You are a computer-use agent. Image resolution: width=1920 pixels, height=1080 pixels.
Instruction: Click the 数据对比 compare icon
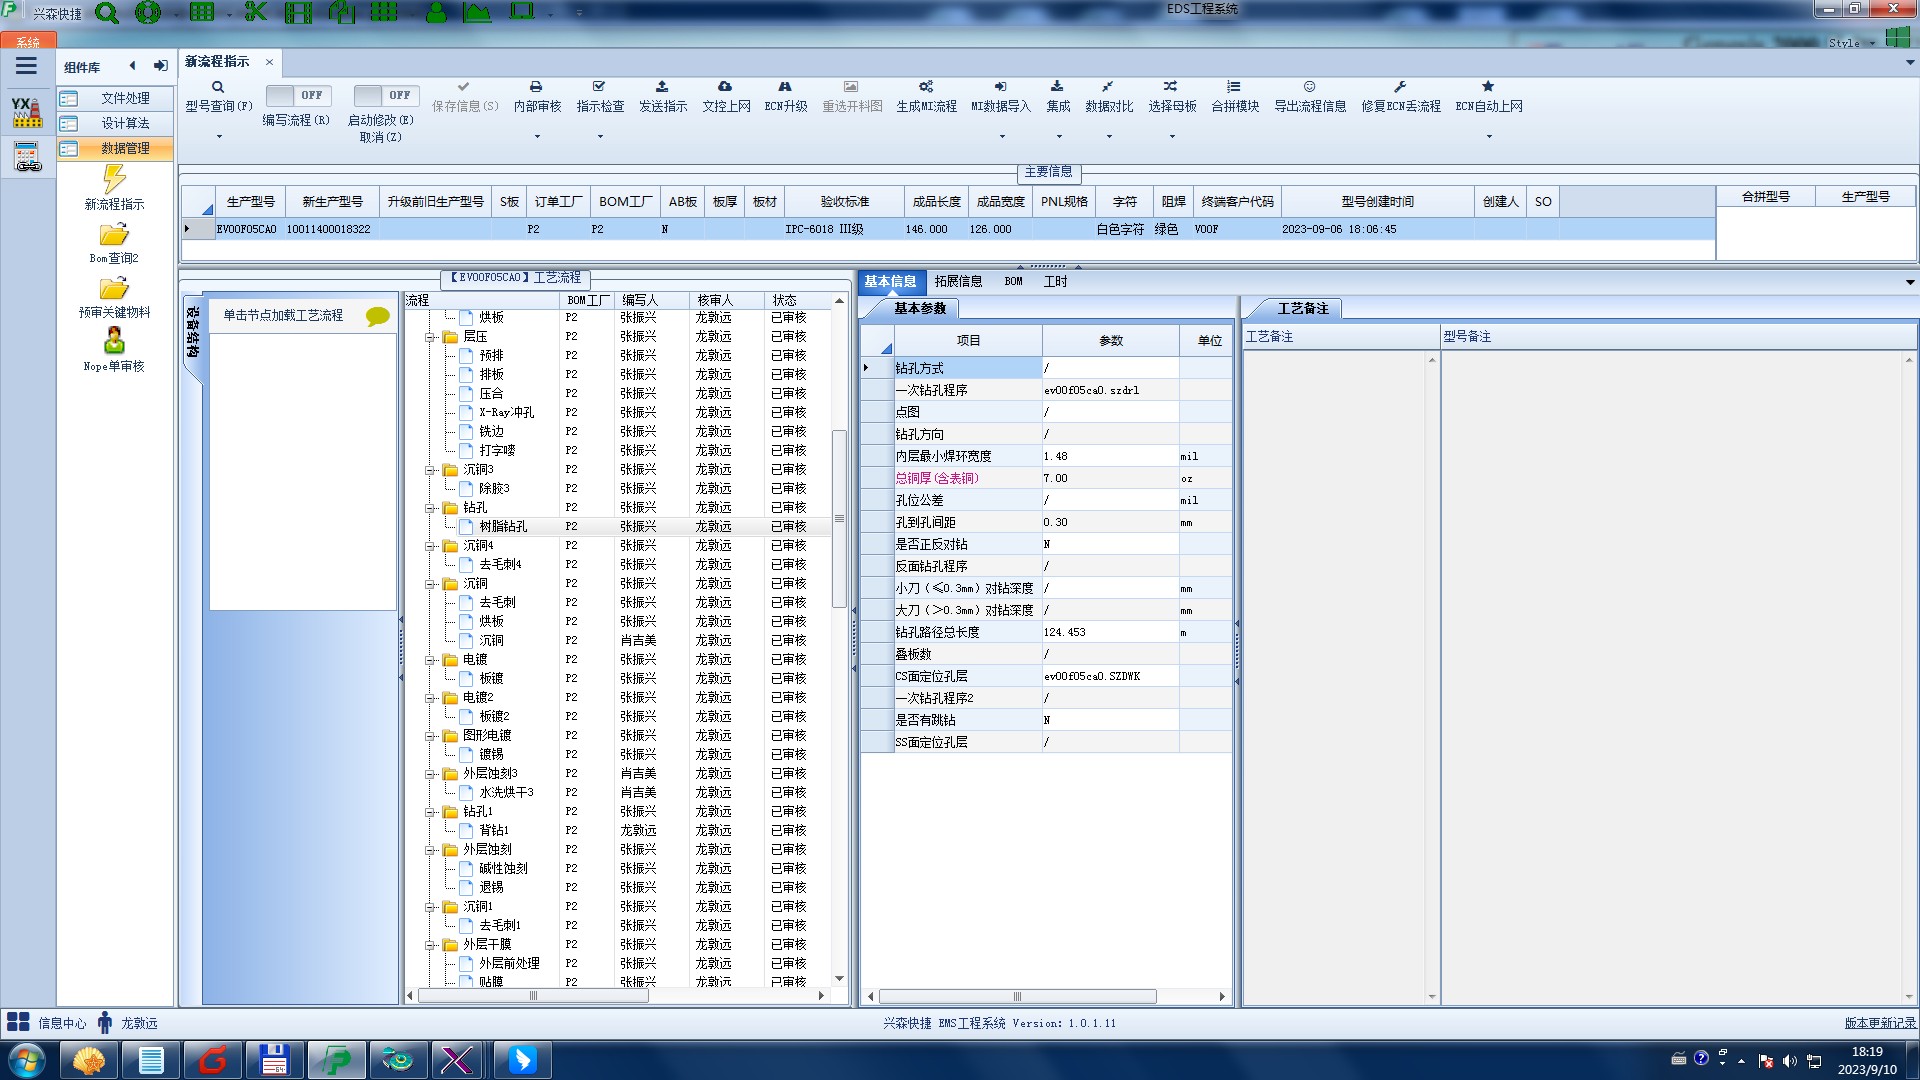(1108, 87)
